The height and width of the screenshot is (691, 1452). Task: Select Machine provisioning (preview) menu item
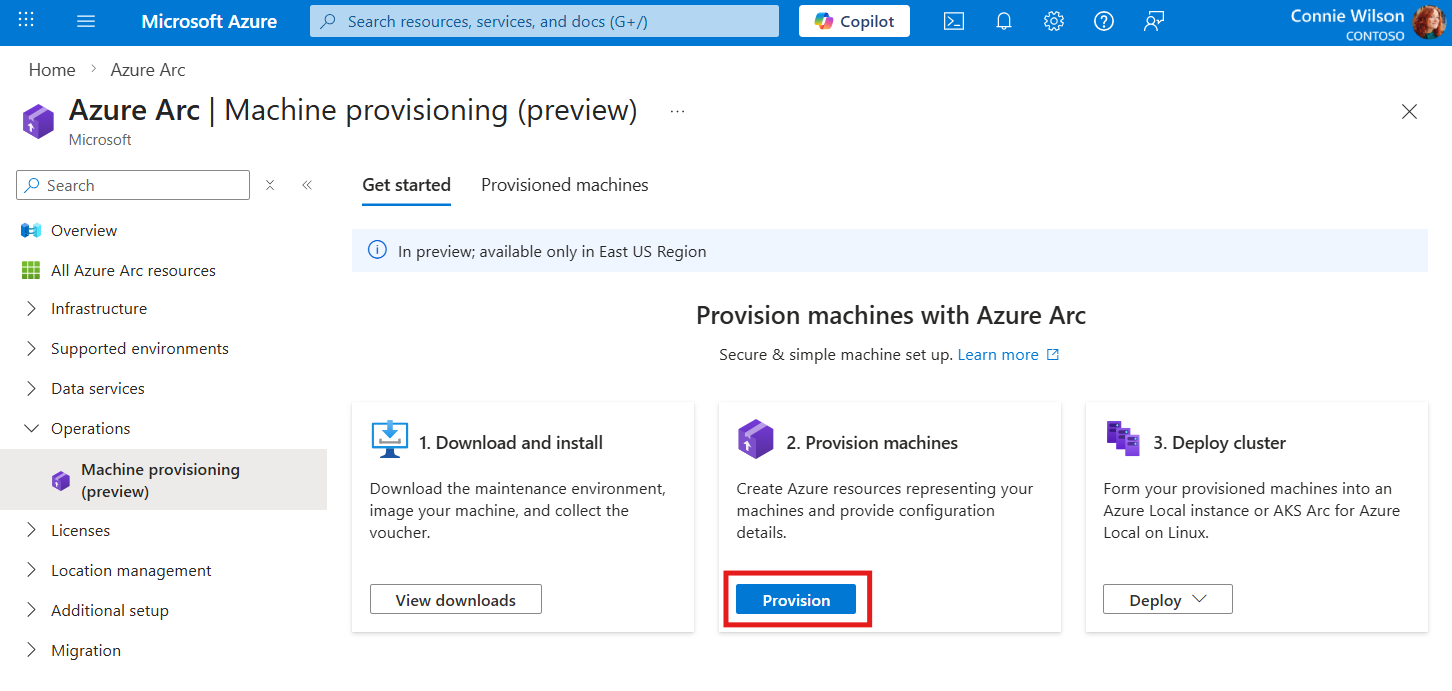click(163, 480)
